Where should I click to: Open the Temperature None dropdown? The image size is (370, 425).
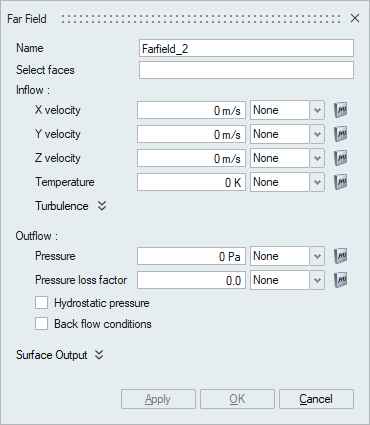(287, 182)
